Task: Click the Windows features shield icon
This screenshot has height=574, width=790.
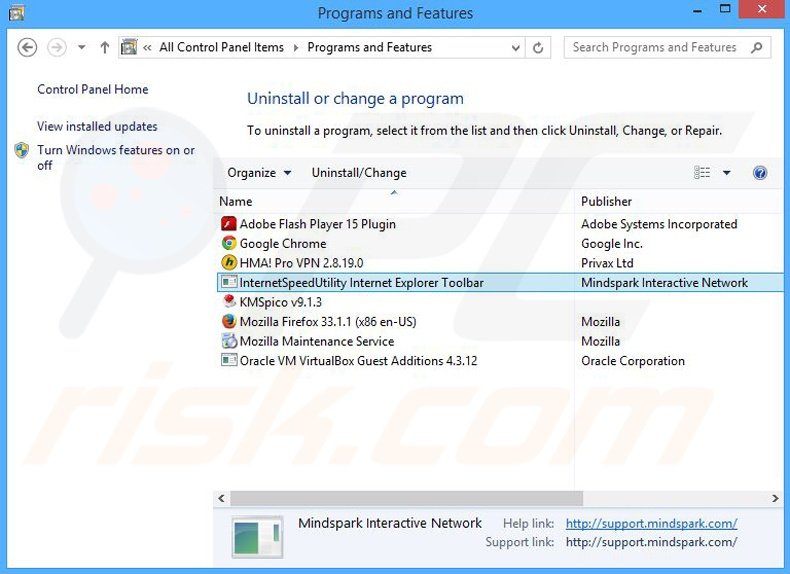Action: [22, 150]
